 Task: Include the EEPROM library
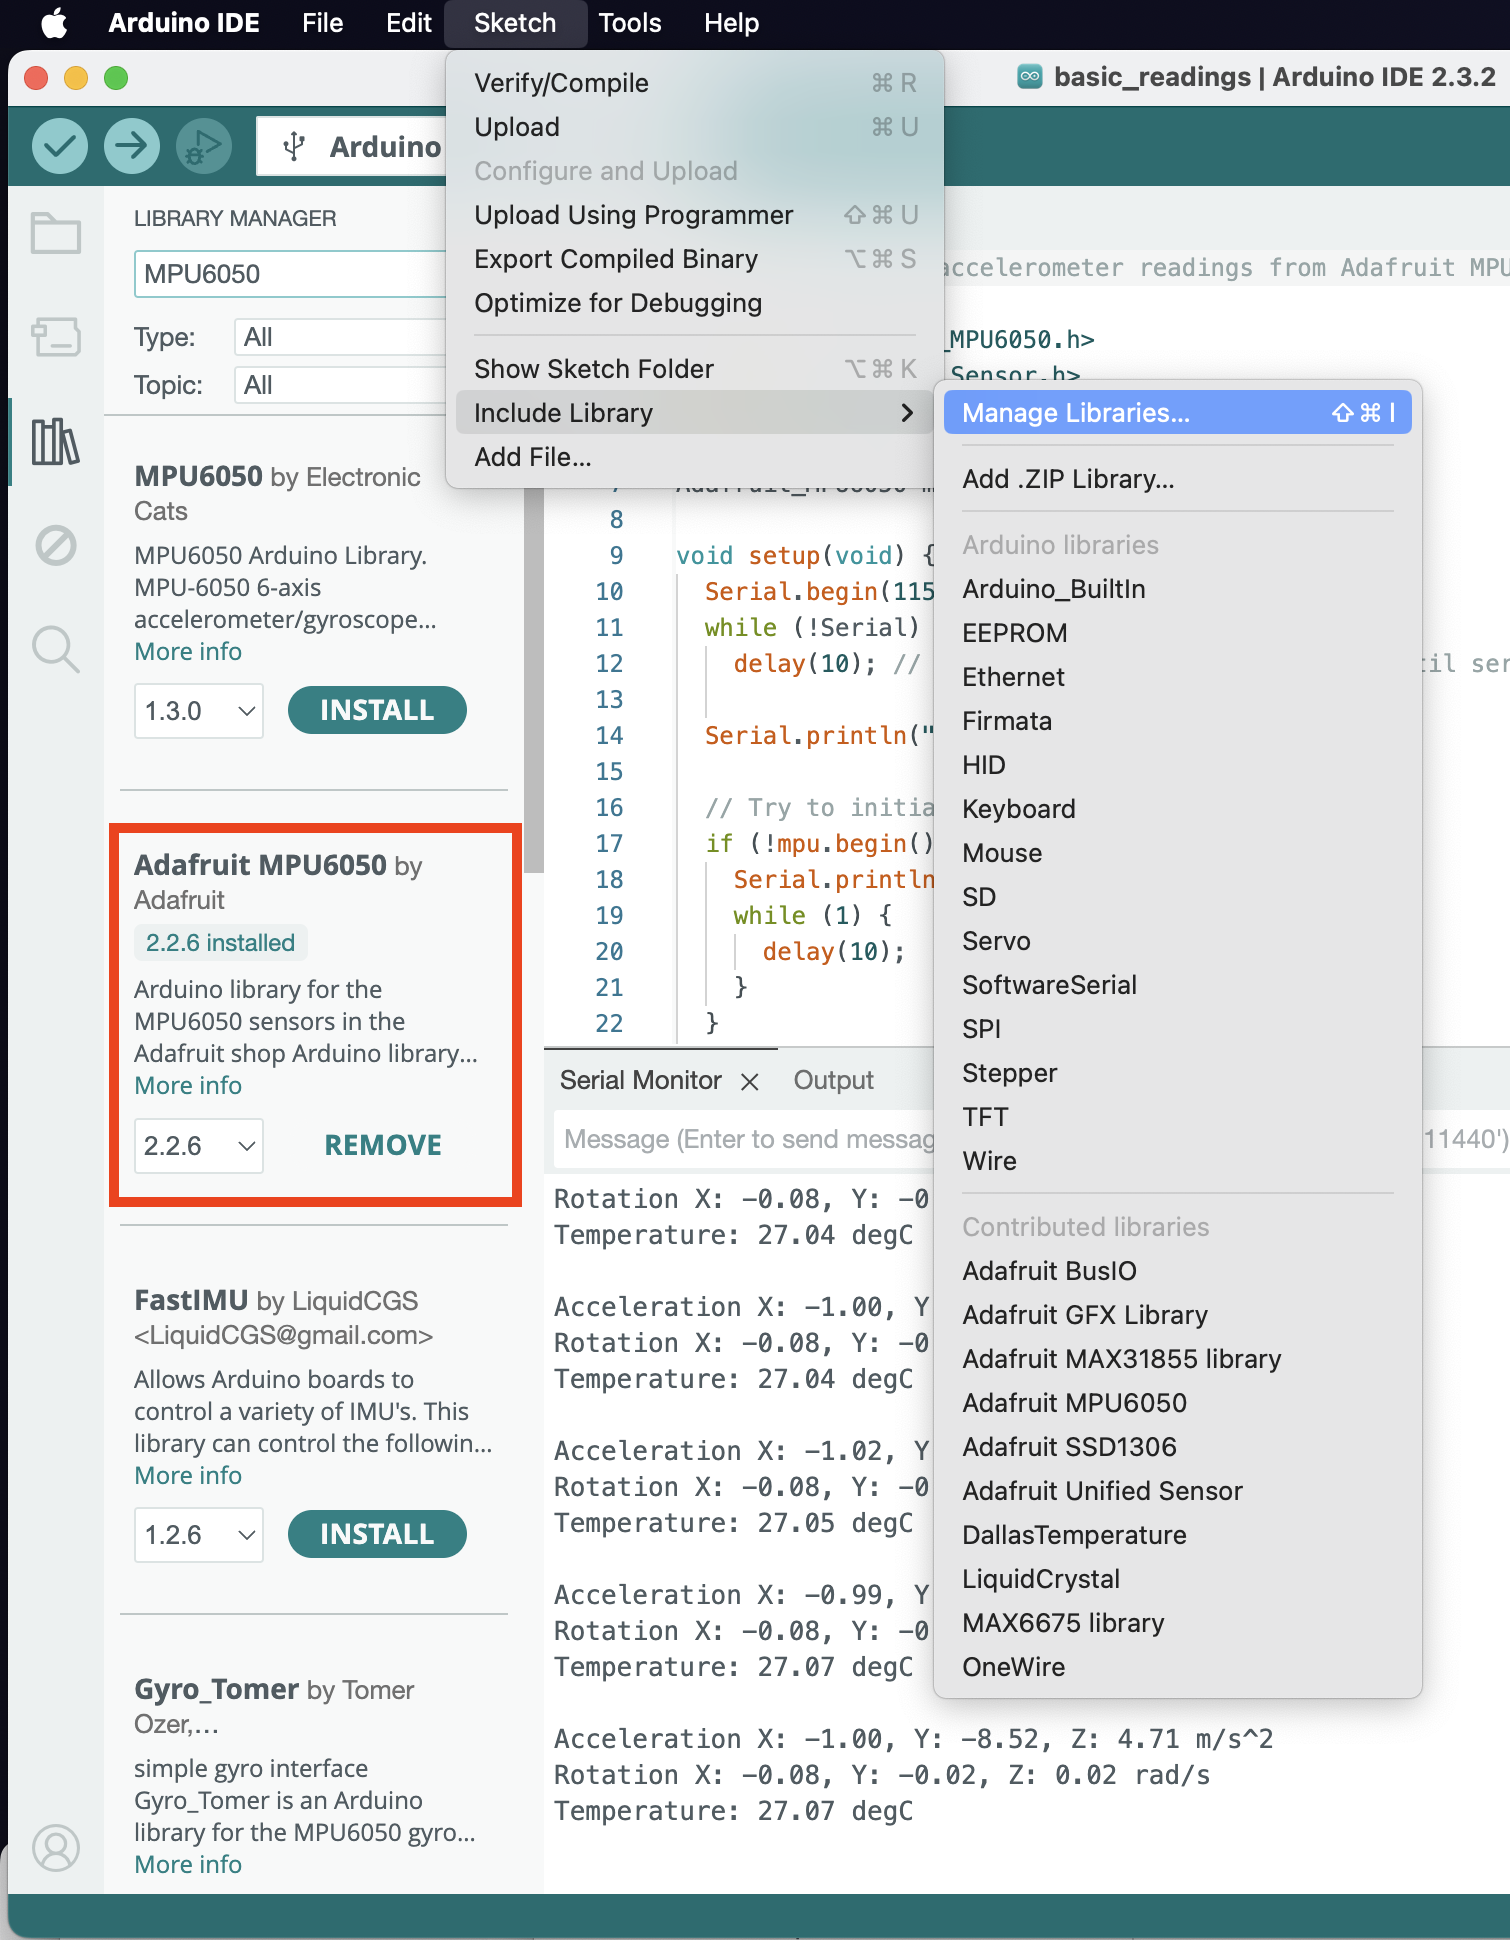[1177, 633]
